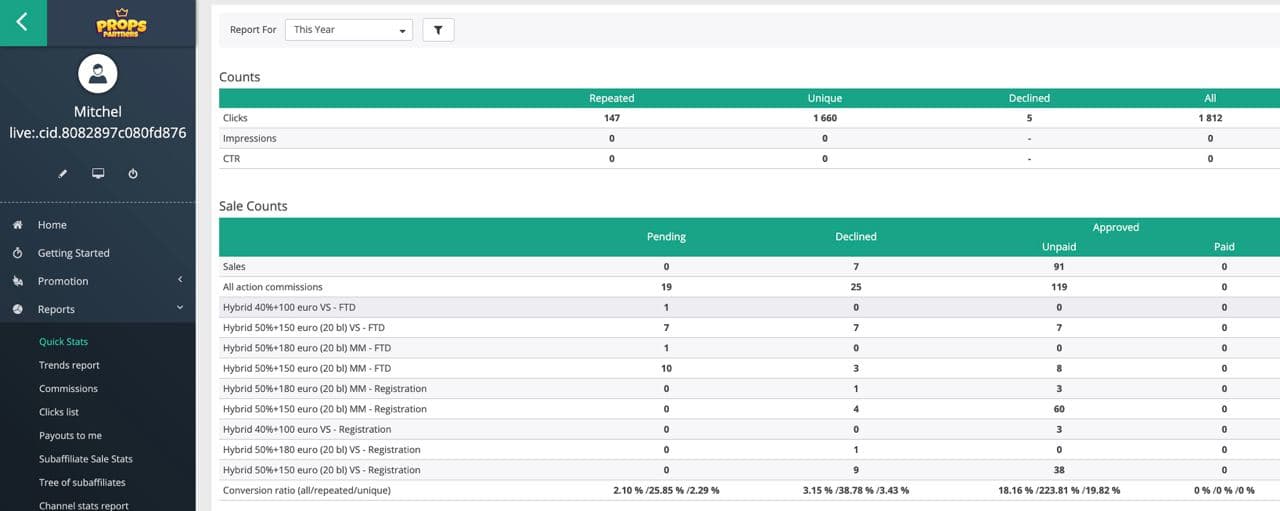This screenshot has height=511, width=1280.
Task: Click the CTR row label
Action: coord(231,159)
